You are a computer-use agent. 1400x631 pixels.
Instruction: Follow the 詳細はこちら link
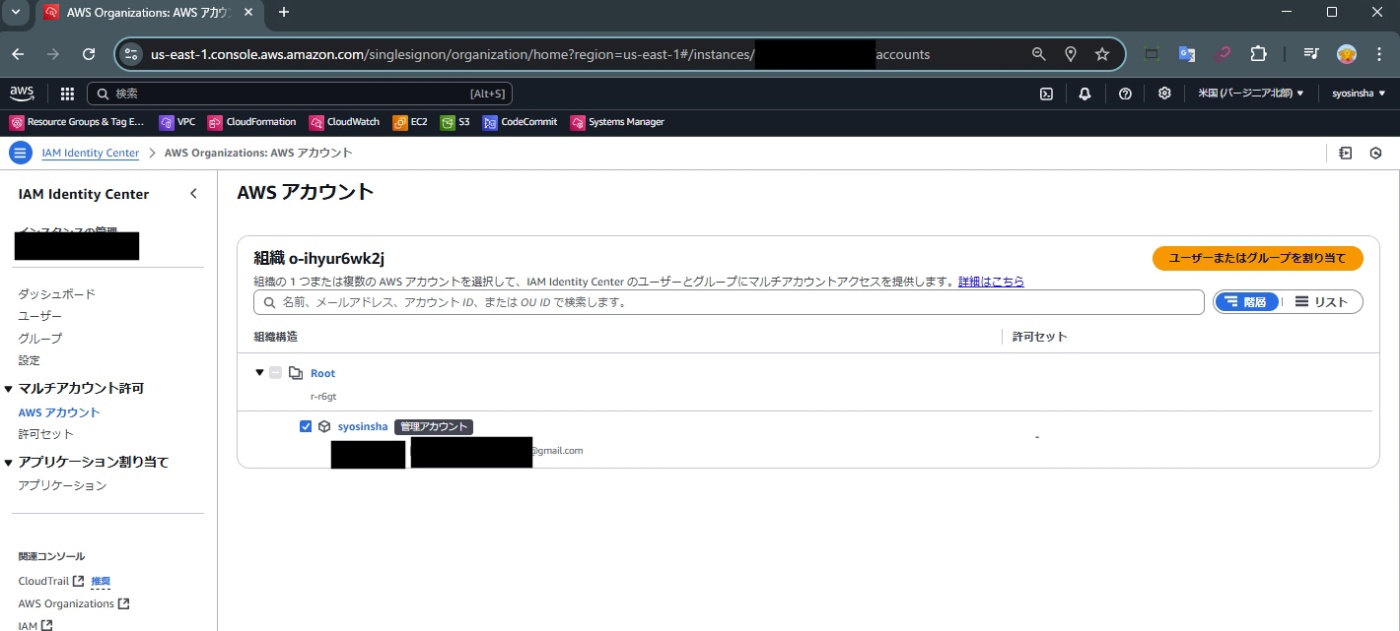pyautogui.click(x=991, y=282)
